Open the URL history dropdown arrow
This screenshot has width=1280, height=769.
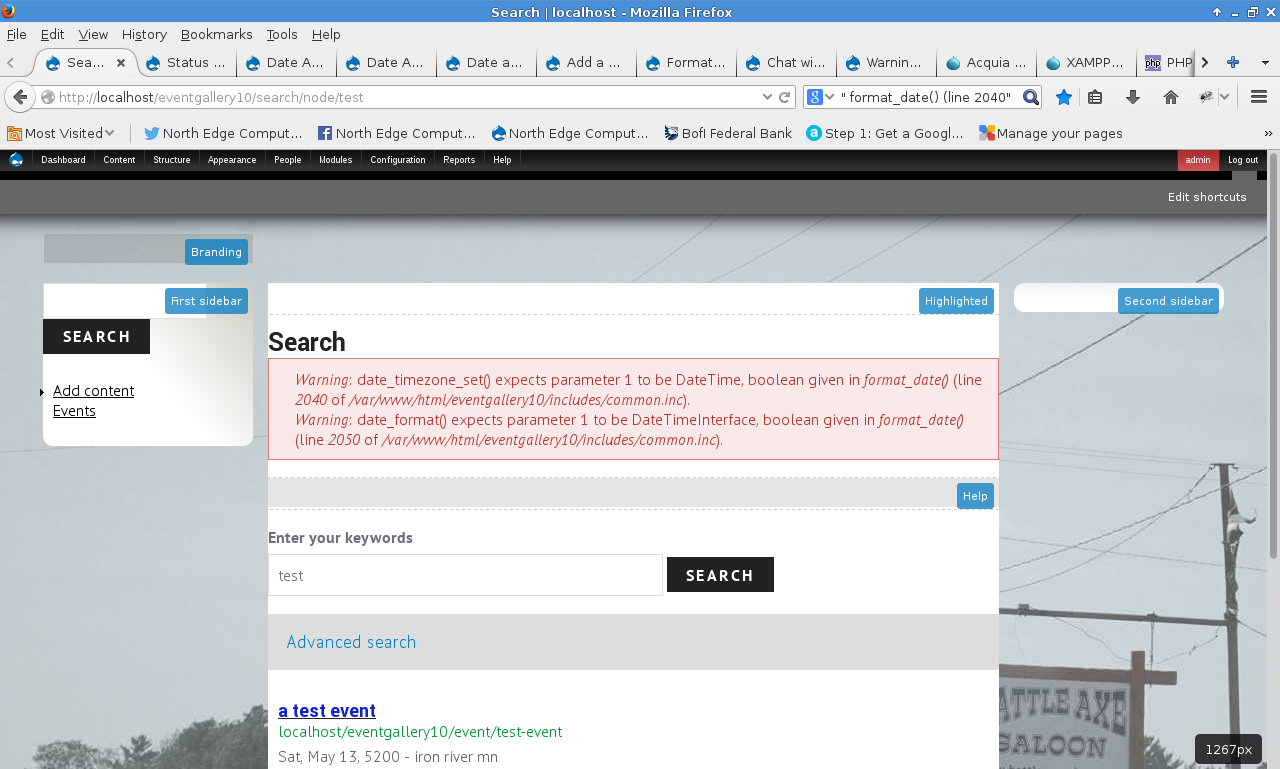[767, 97]
